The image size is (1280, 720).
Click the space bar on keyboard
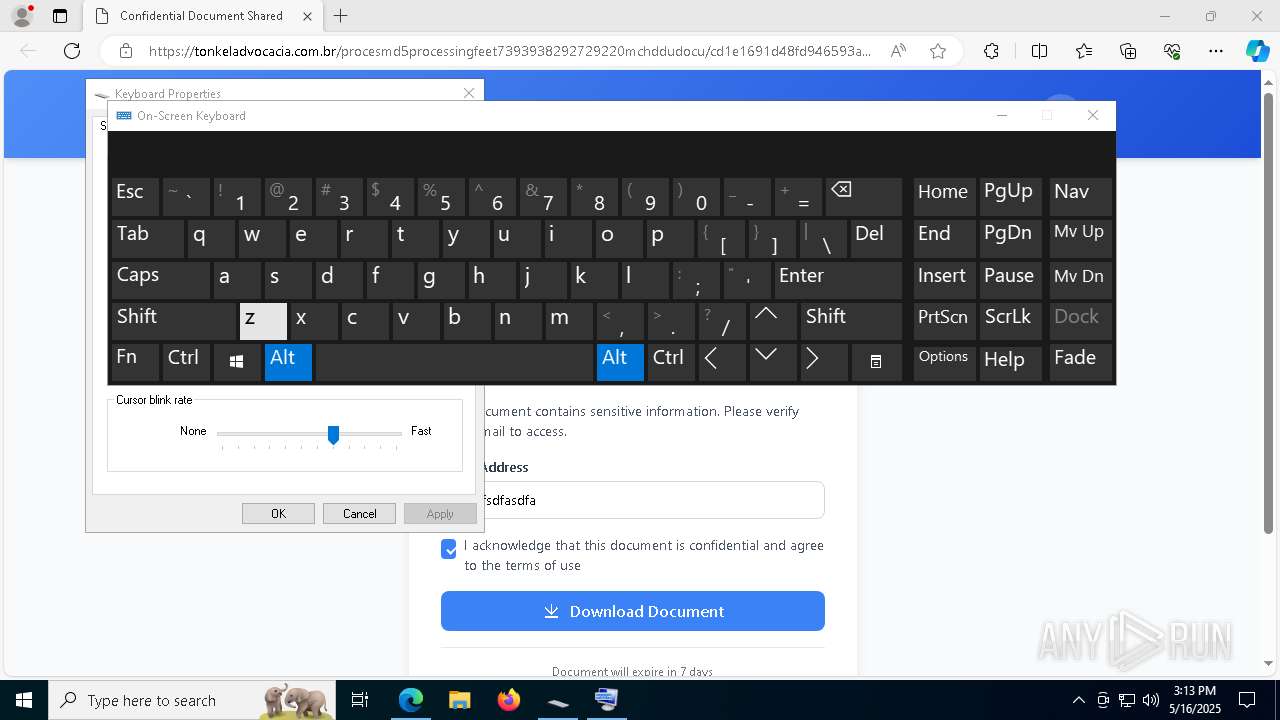pos(454,362)
